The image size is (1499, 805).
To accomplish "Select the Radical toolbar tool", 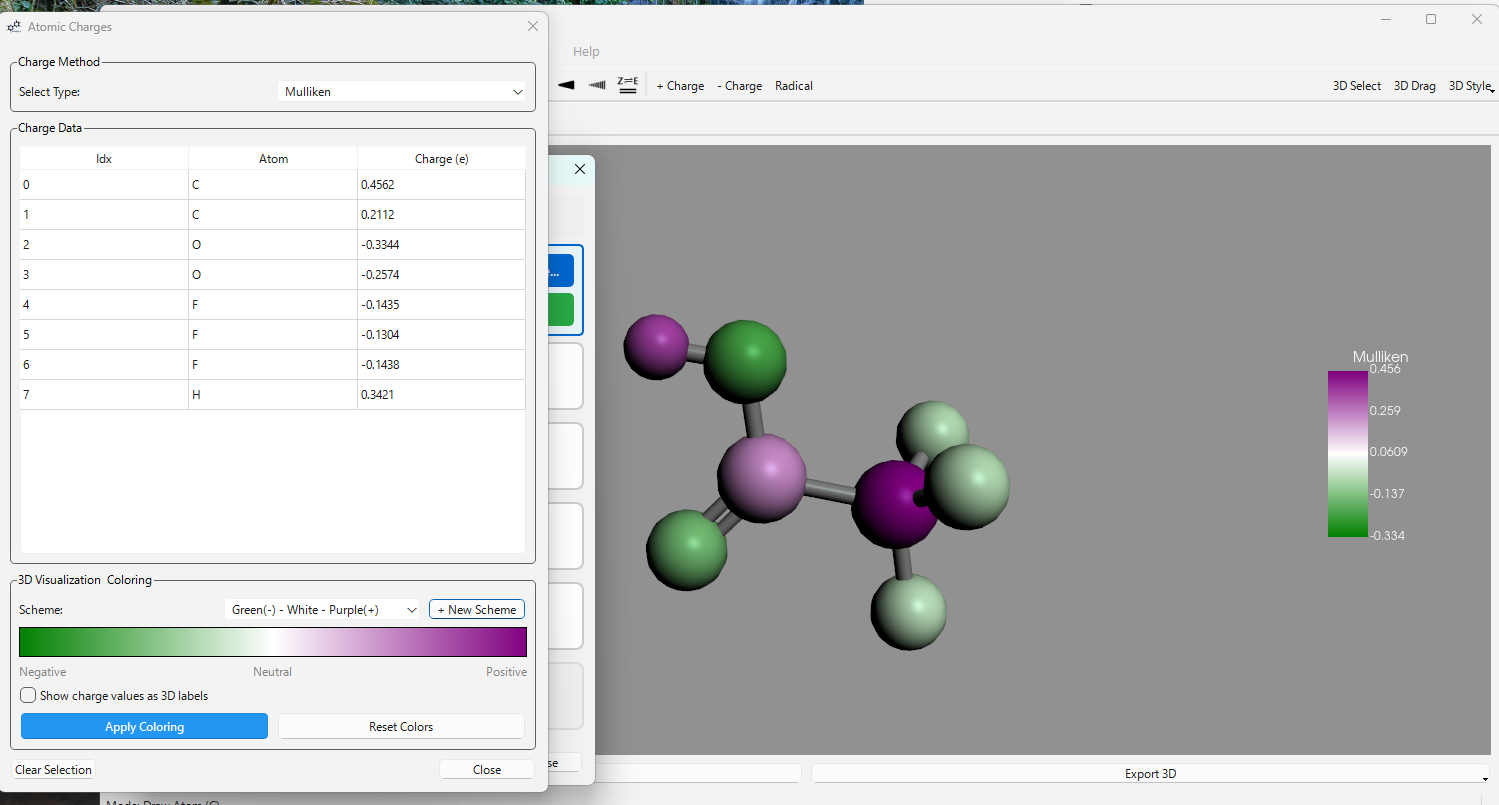I will (x=794, y=86).
